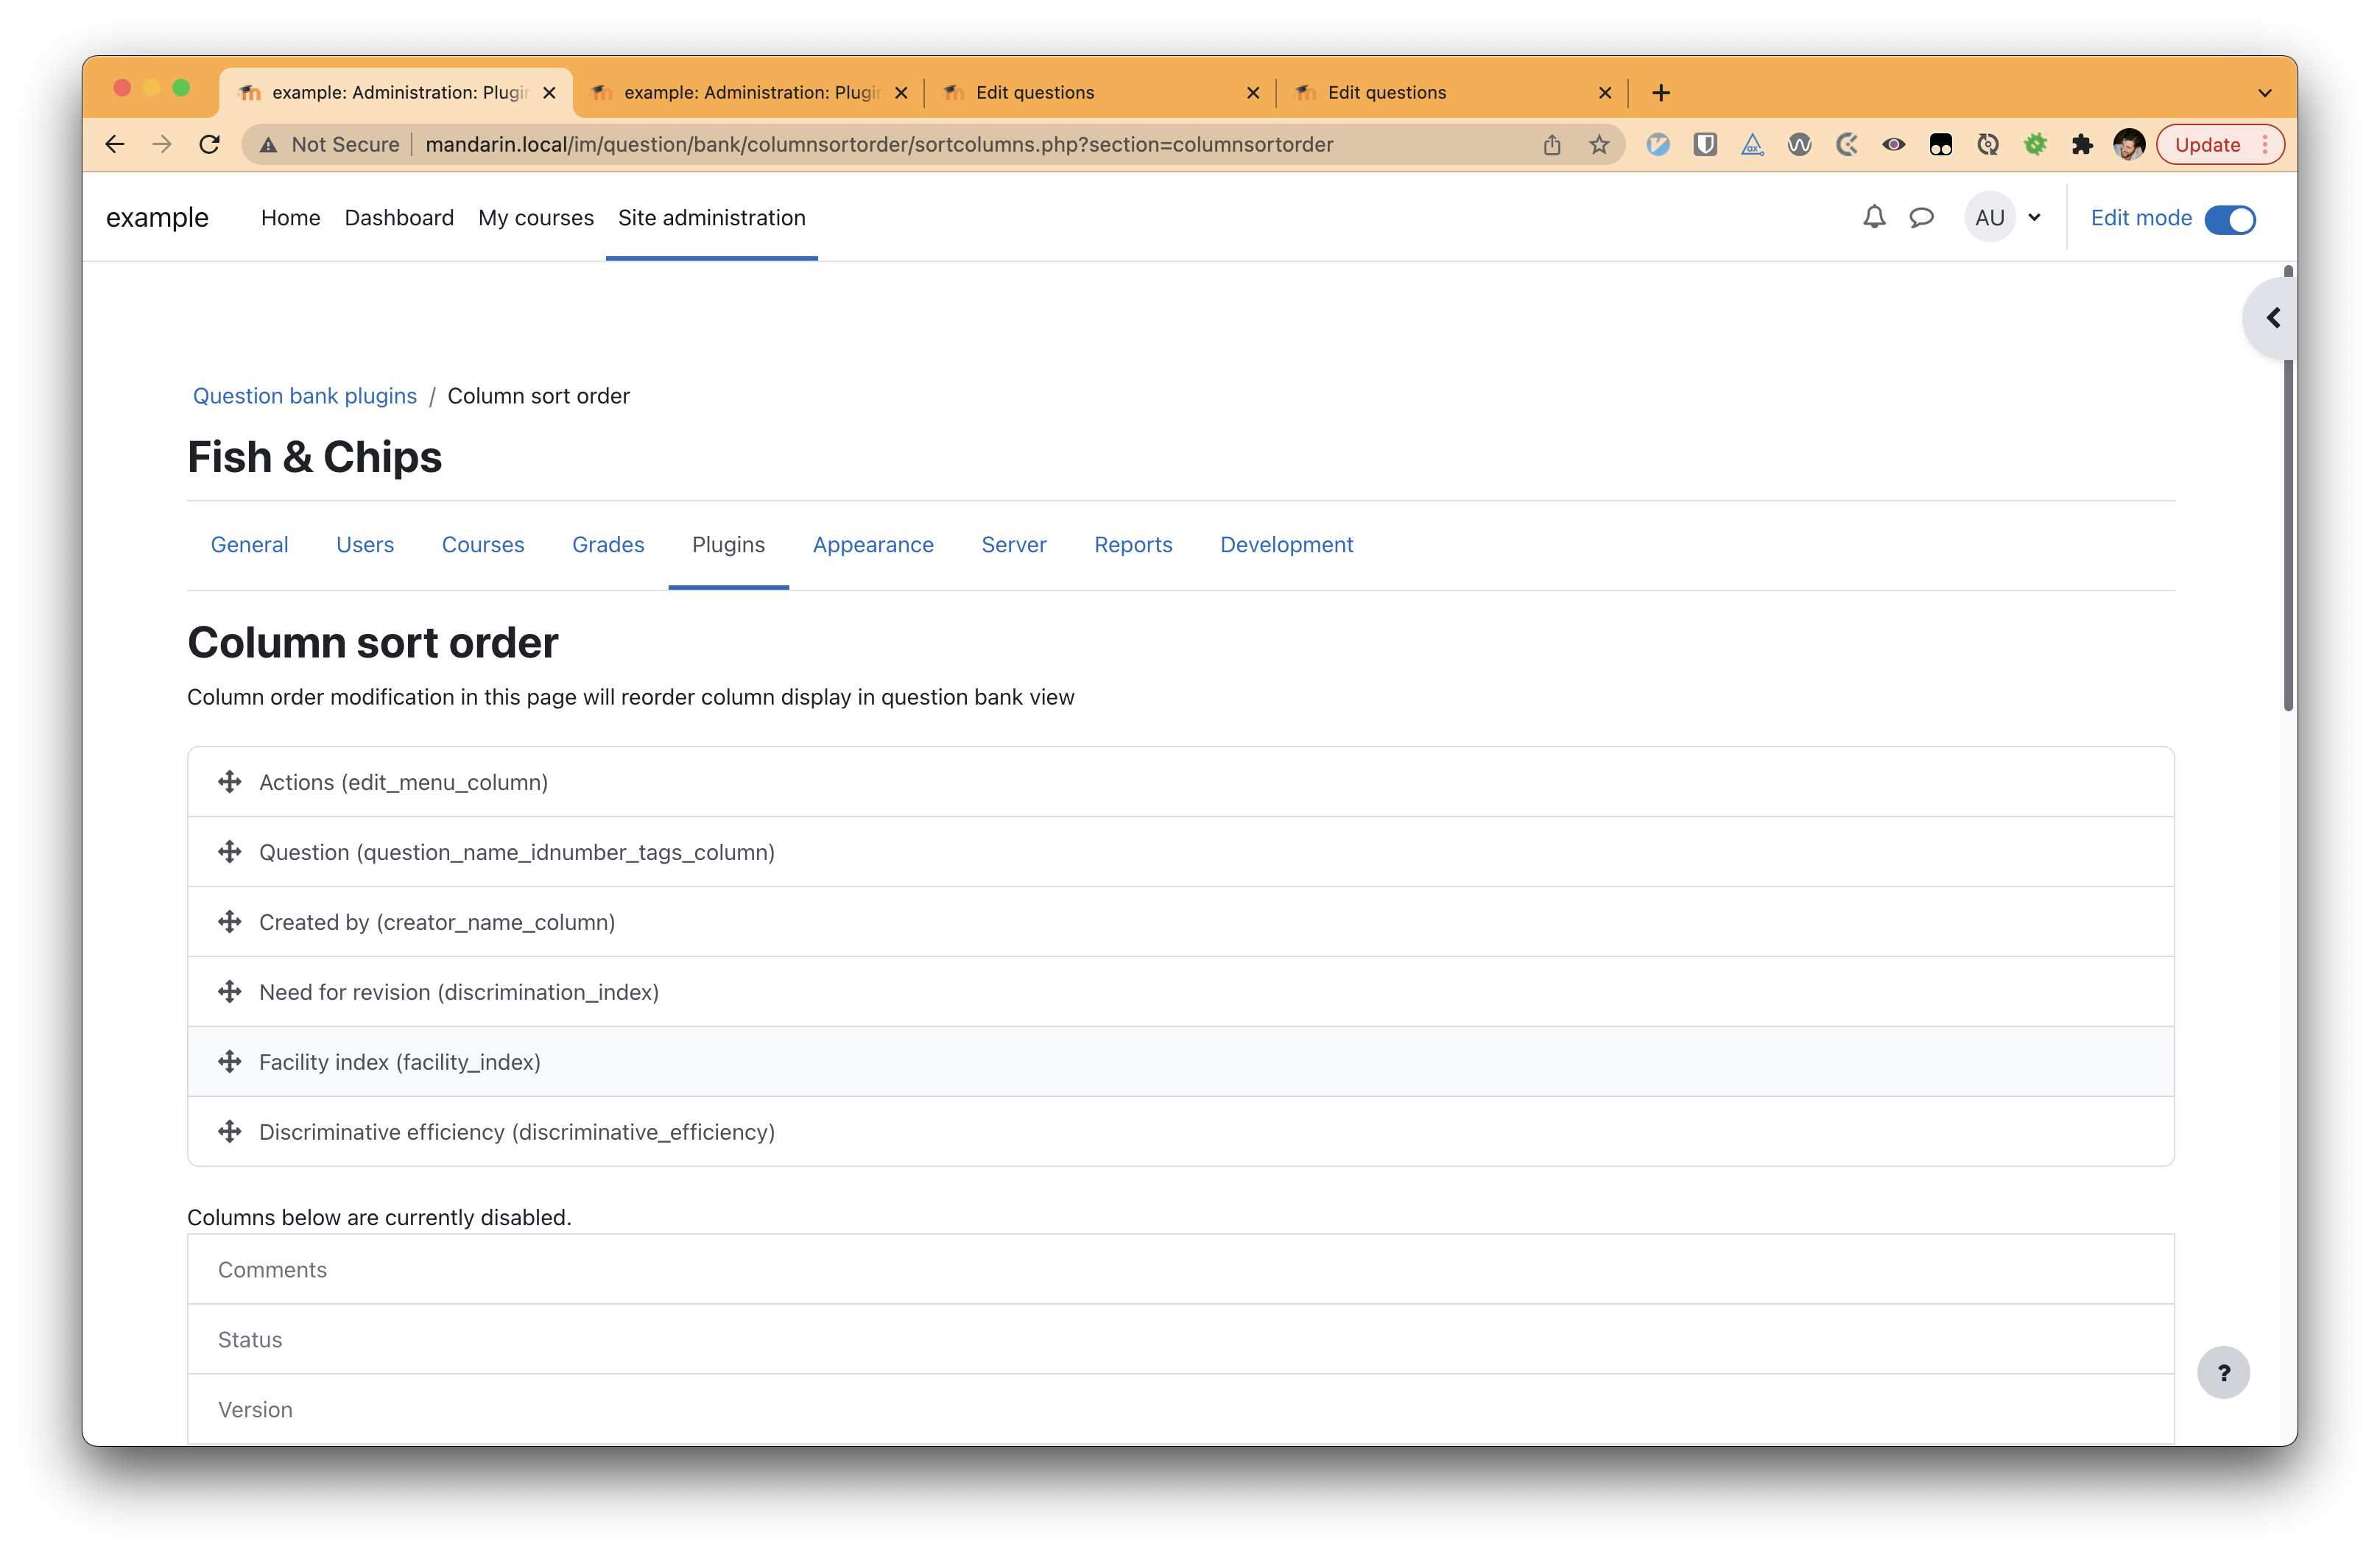Select Discriminative efficiency (discriminative_efficiency) text
The width and height of the screenshot is (2380, 1555).
[x=517, y=1132]
